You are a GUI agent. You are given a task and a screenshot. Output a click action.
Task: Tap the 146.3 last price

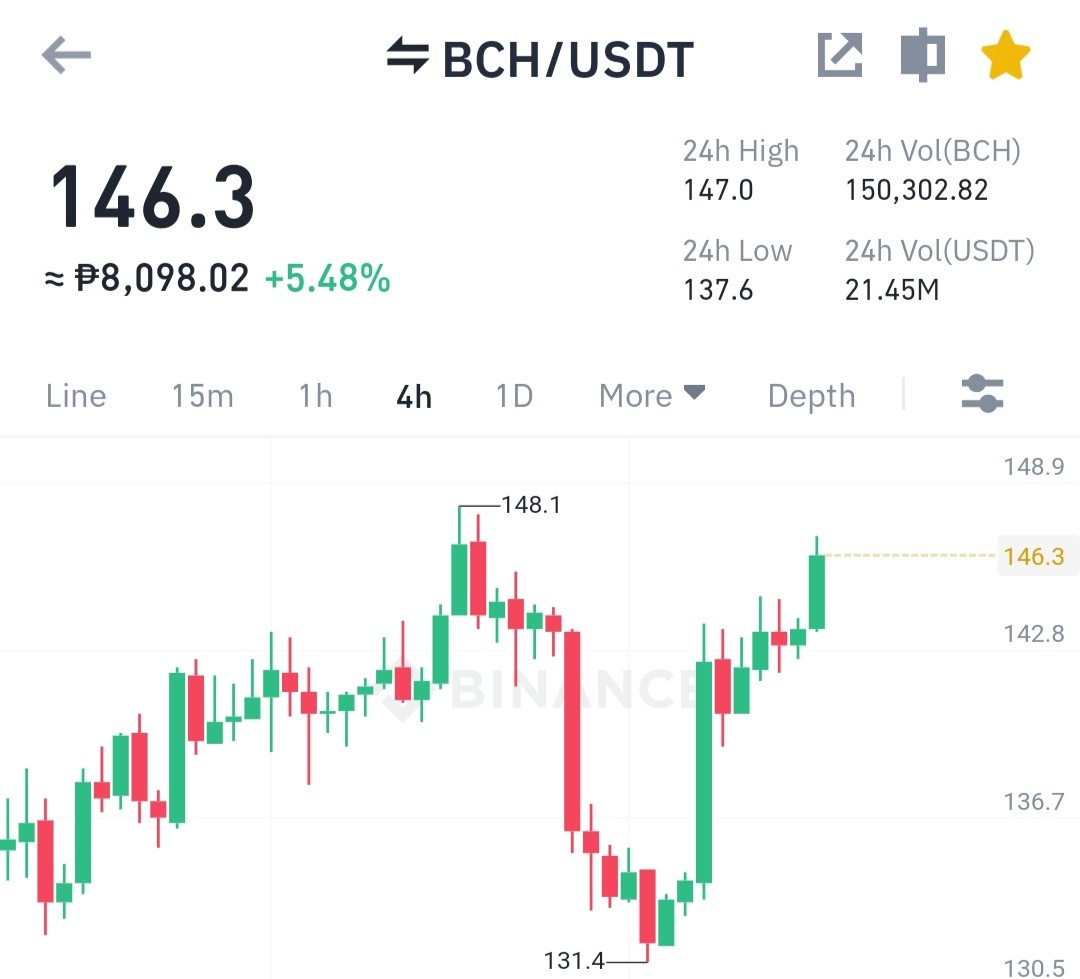(152, 197)
